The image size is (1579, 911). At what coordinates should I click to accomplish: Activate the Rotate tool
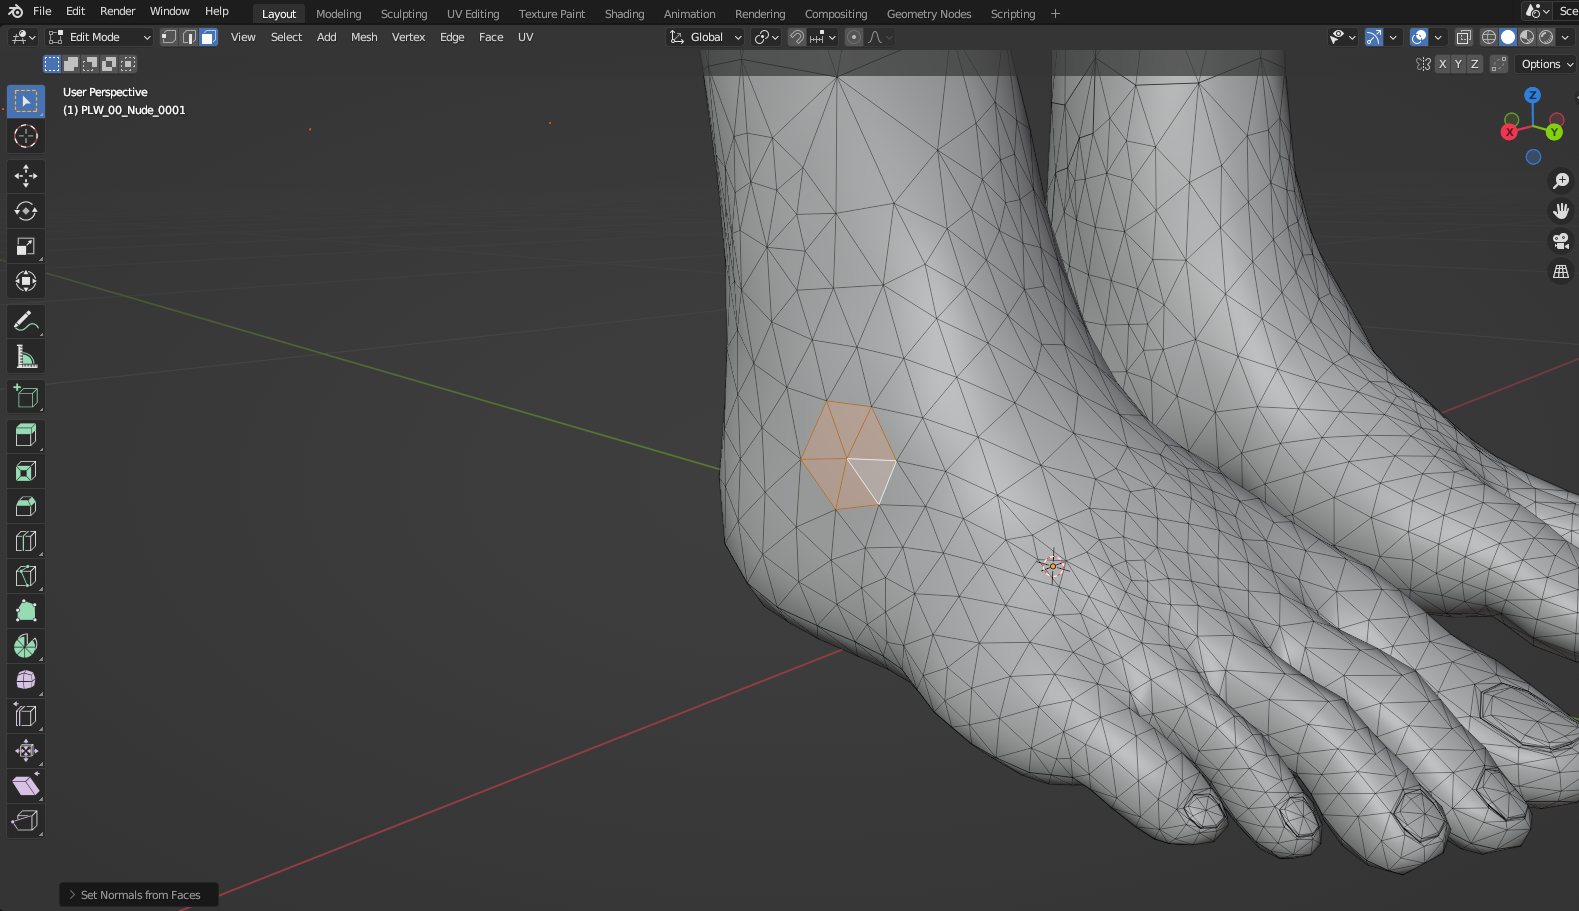click(x=26, y=211)
